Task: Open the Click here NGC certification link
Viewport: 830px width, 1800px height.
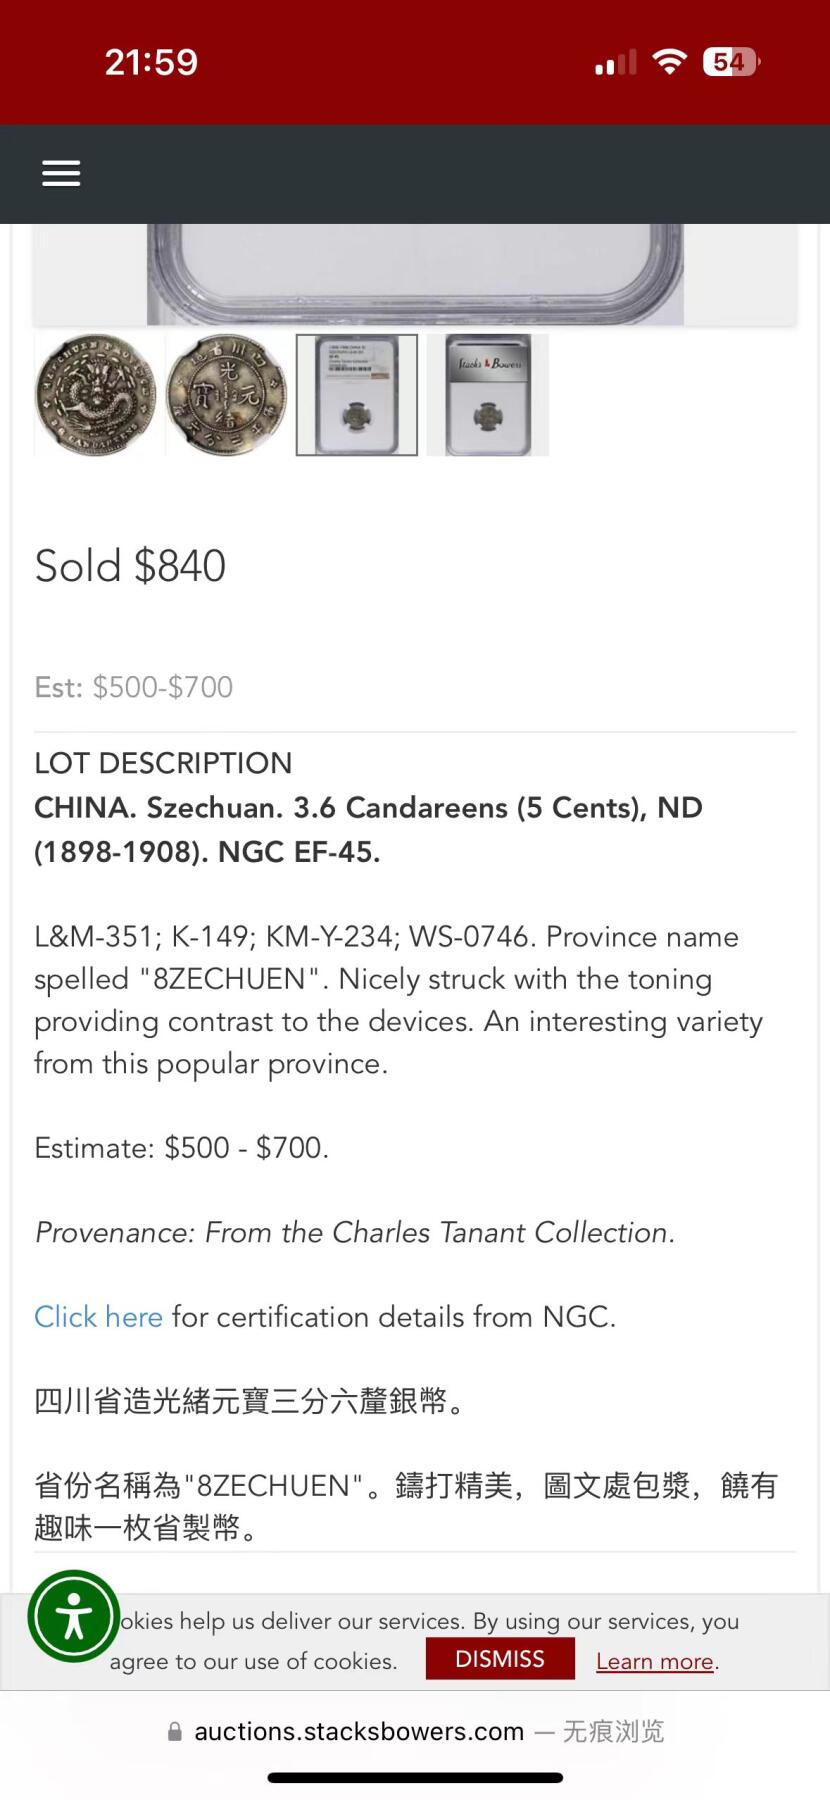Action: pos(98,1316)
